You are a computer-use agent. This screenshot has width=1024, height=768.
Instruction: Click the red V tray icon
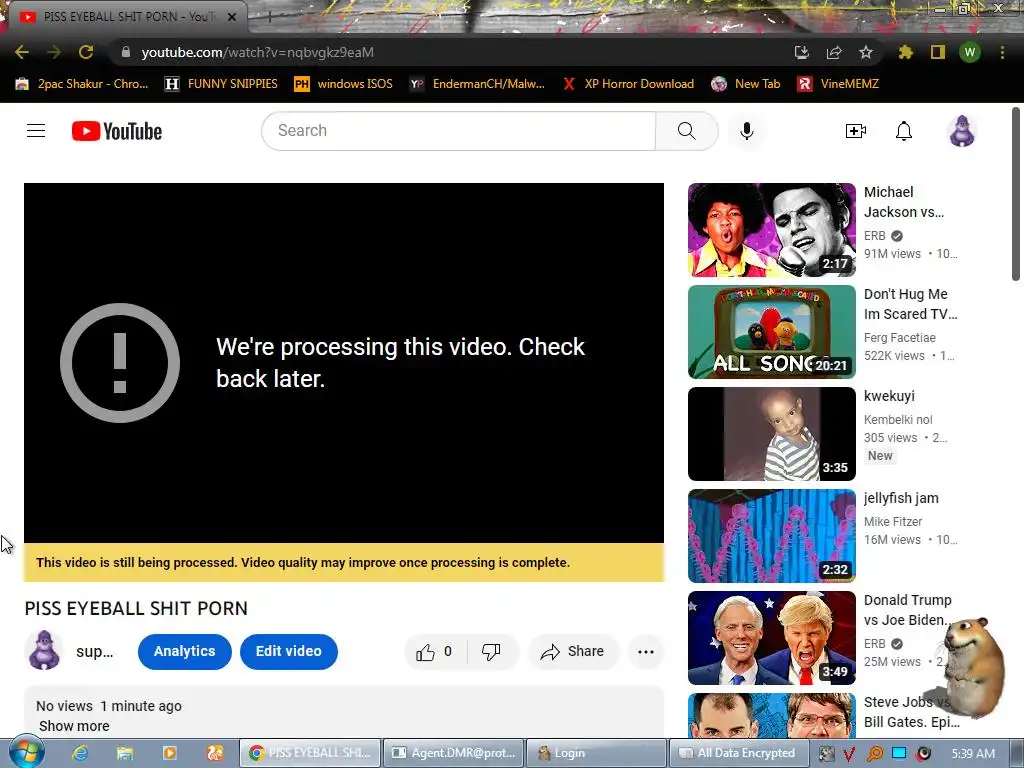(849, 754)
